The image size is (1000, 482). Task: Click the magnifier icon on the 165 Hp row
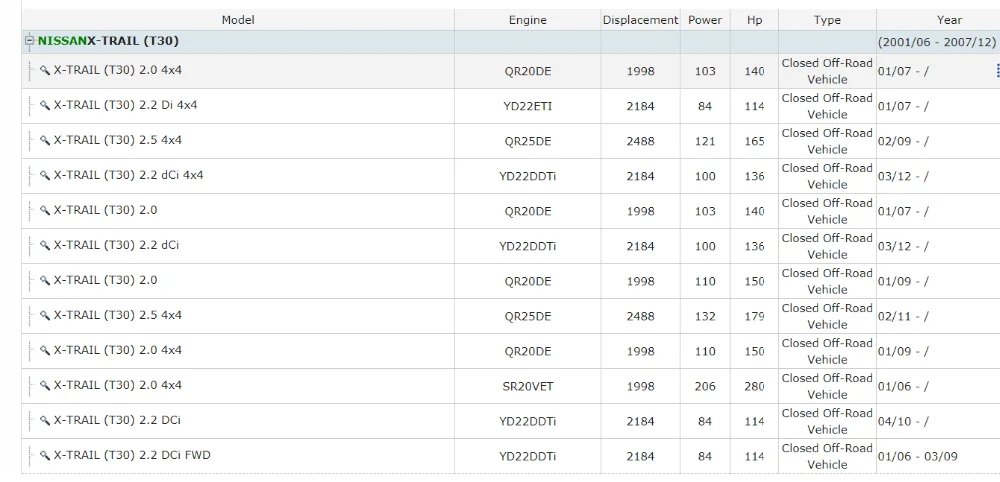pos(45,140)
